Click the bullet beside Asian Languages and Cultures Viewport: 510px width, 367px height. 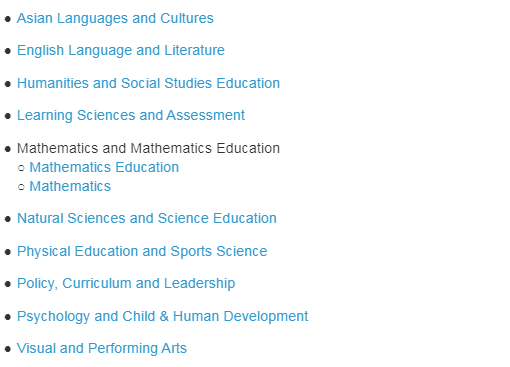point(8,19)
